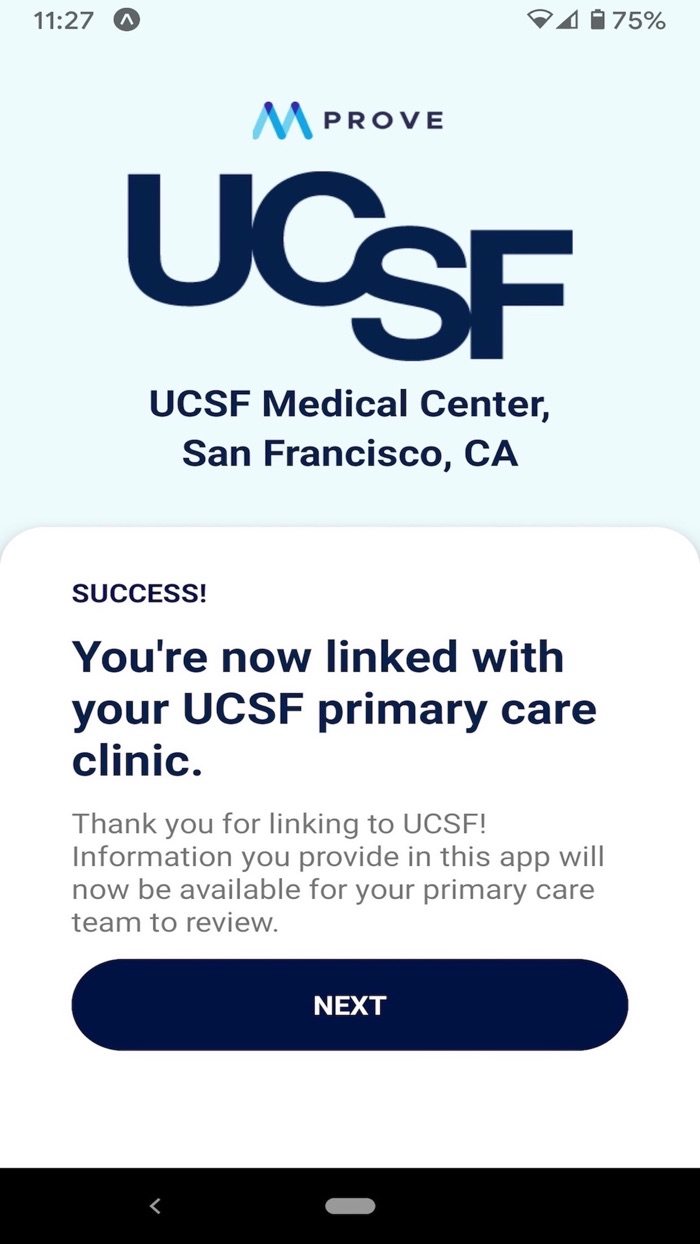Tap the cellular signal strength icon

[x=567, y=20]
